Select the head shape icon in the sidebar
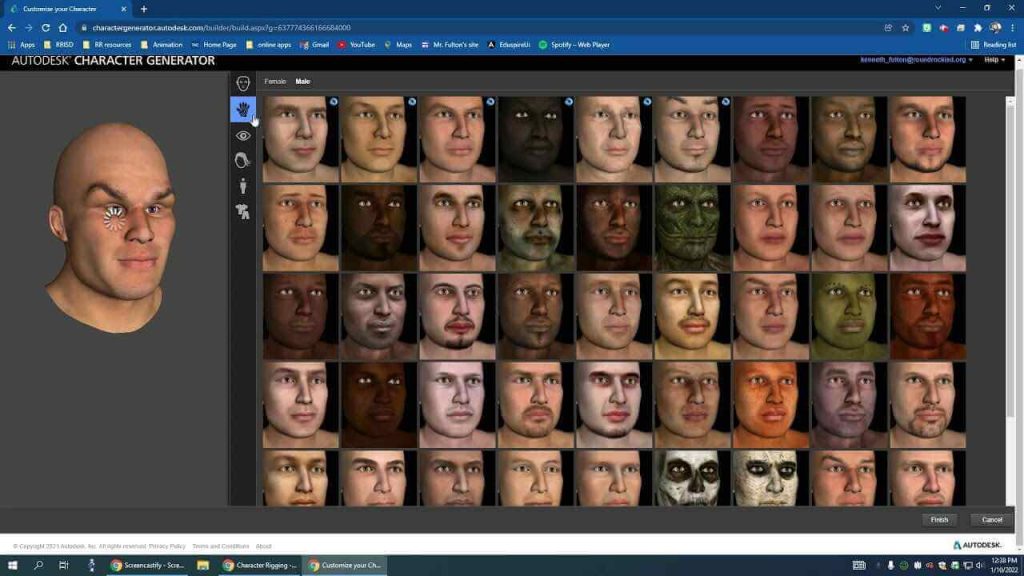The height and width of the screenshot is (576, 1024). click(x=241, y=83)
